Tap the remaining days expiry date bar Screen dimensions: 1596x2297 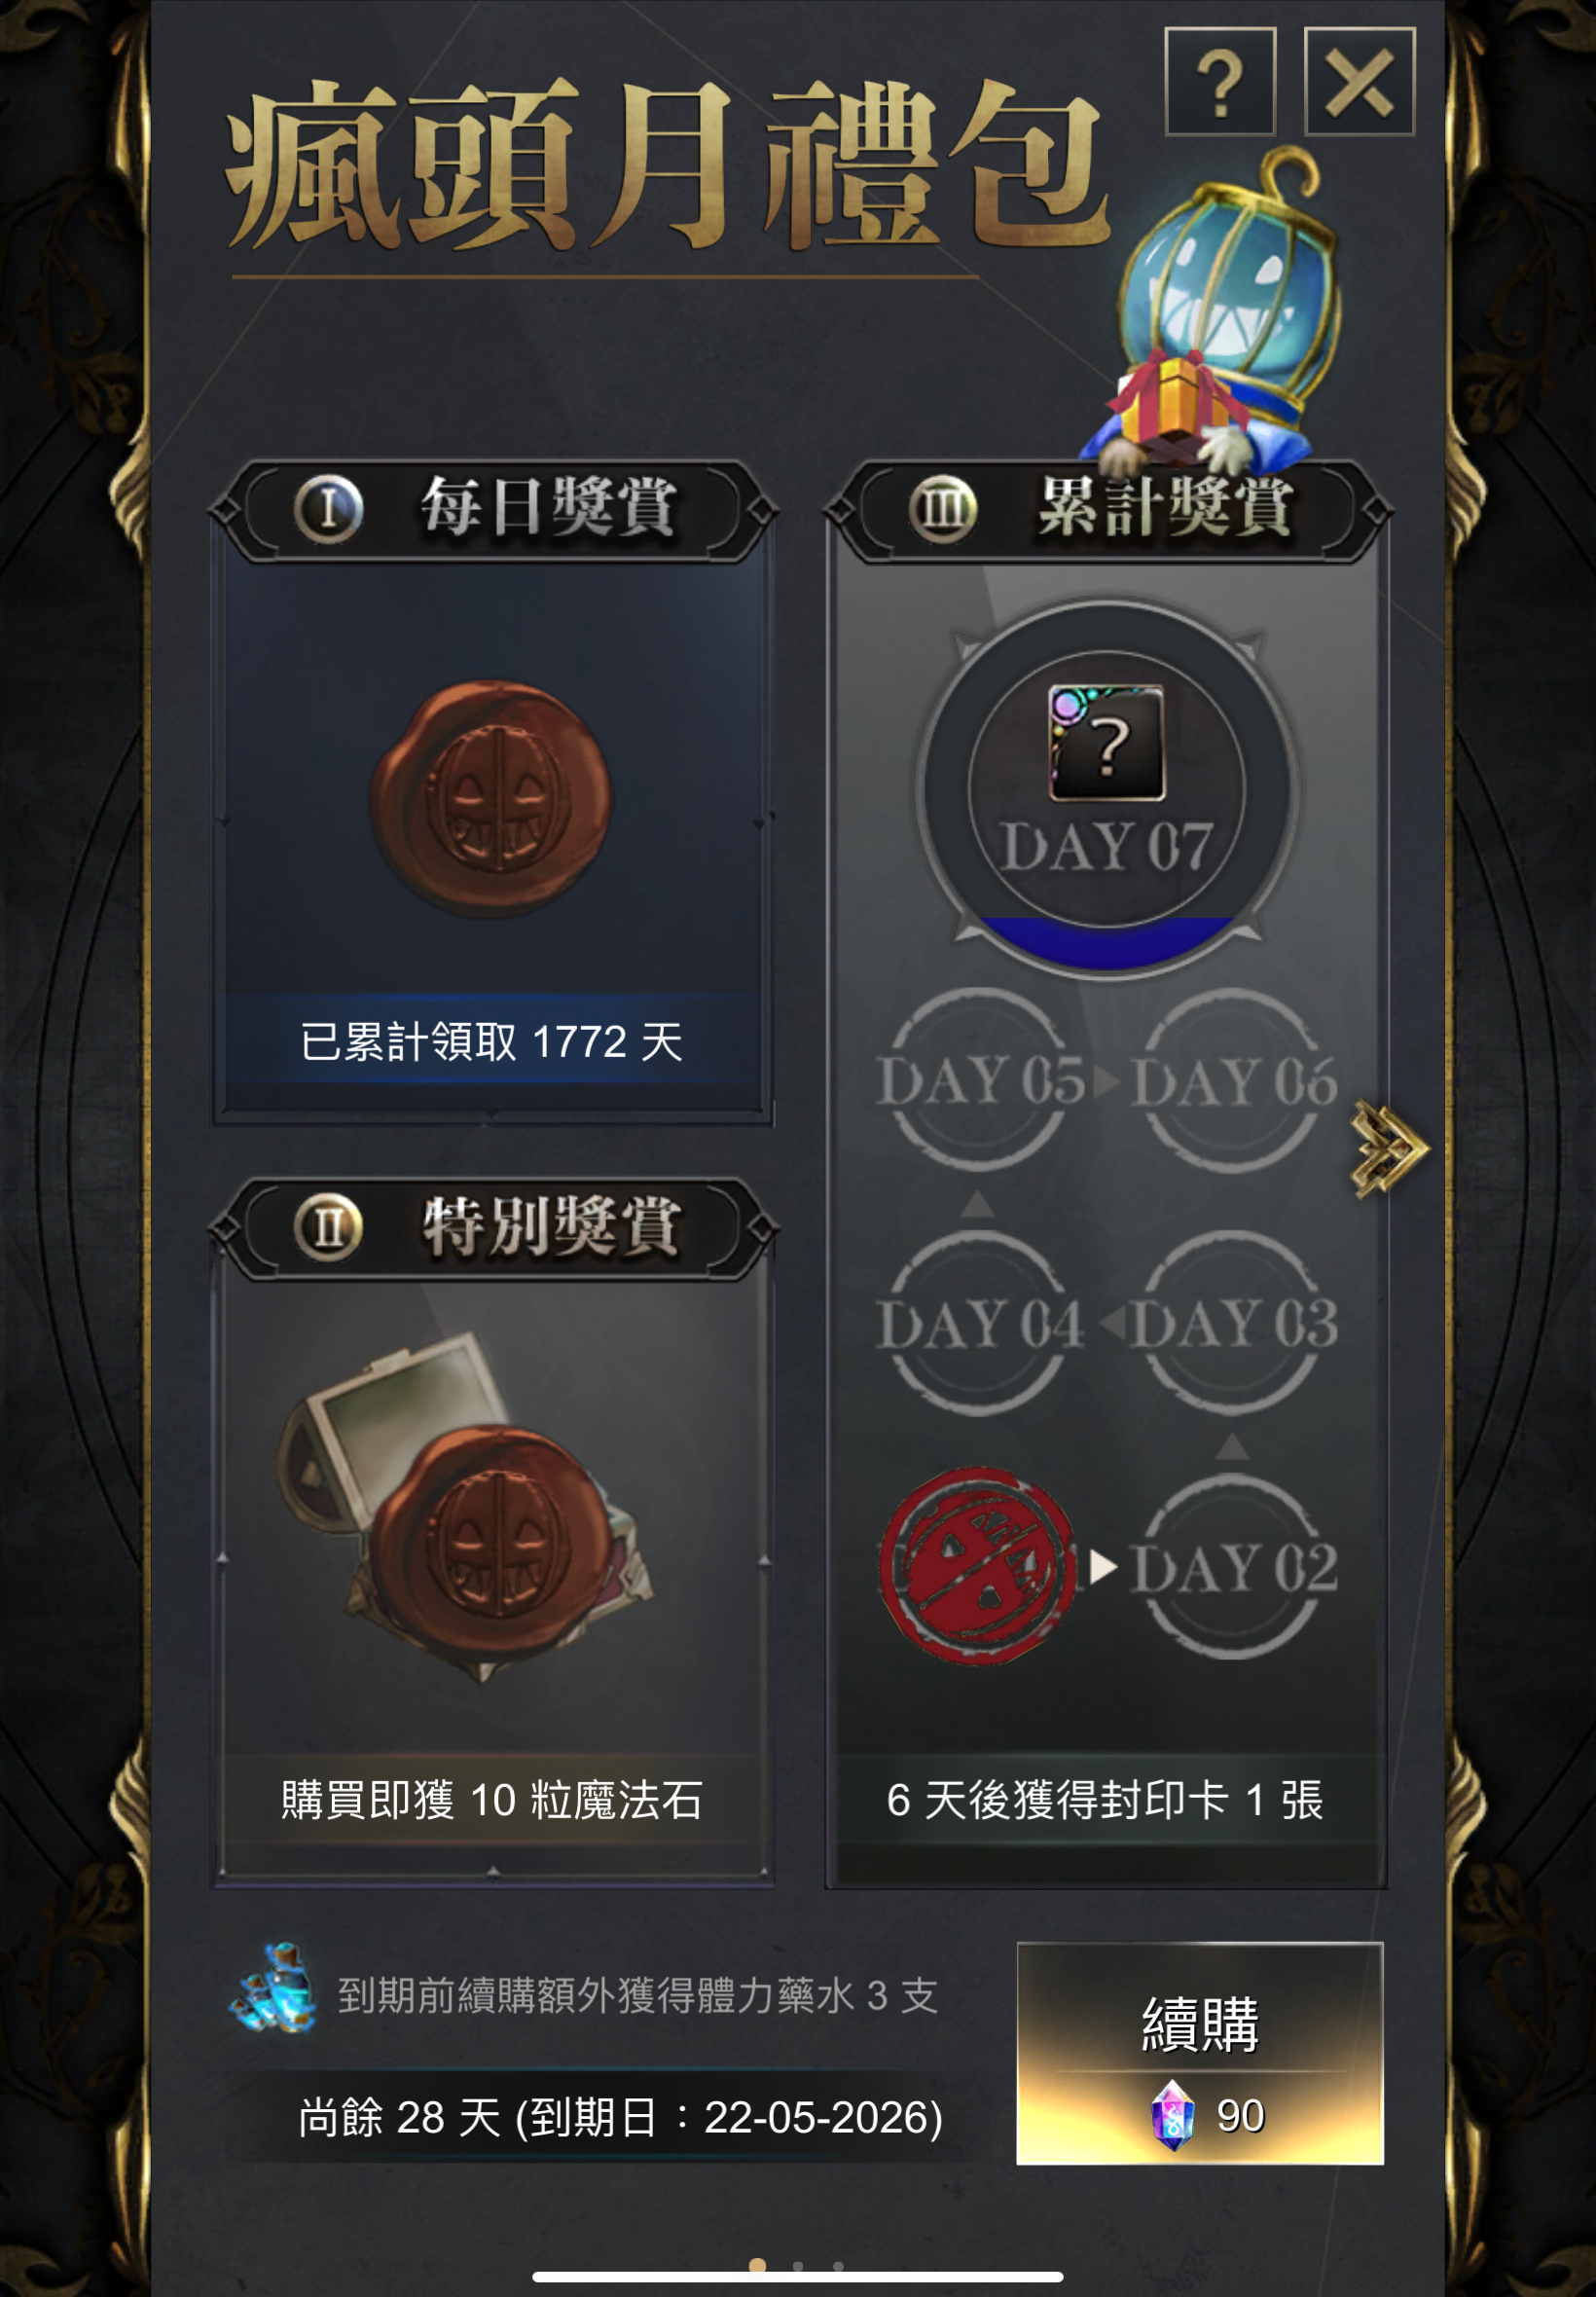620,2116
